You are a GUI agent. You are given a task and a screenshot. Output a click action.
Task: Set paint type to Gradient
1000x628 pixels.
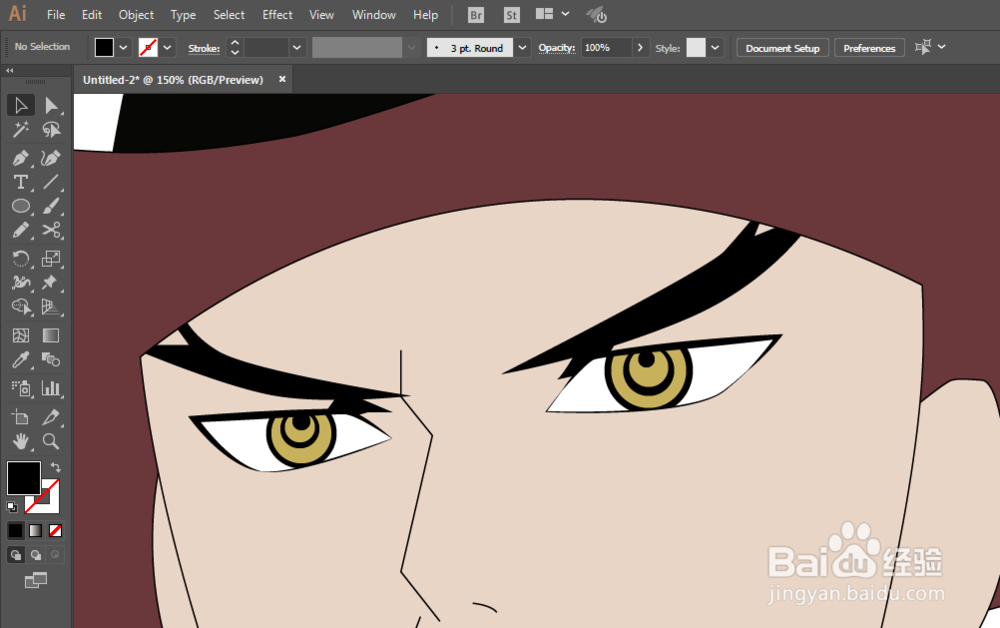35,530
